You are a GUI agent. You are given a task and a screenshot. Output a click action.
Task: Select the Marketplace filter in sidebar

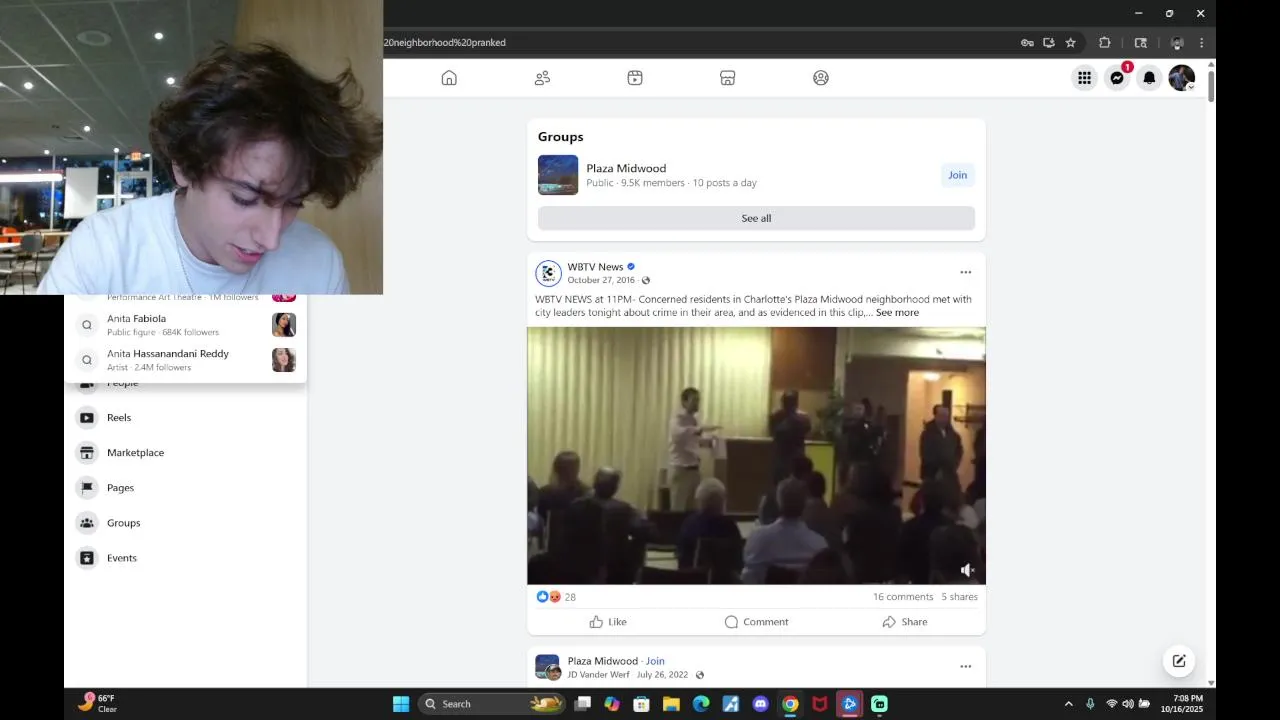click(x=186, y=453)
